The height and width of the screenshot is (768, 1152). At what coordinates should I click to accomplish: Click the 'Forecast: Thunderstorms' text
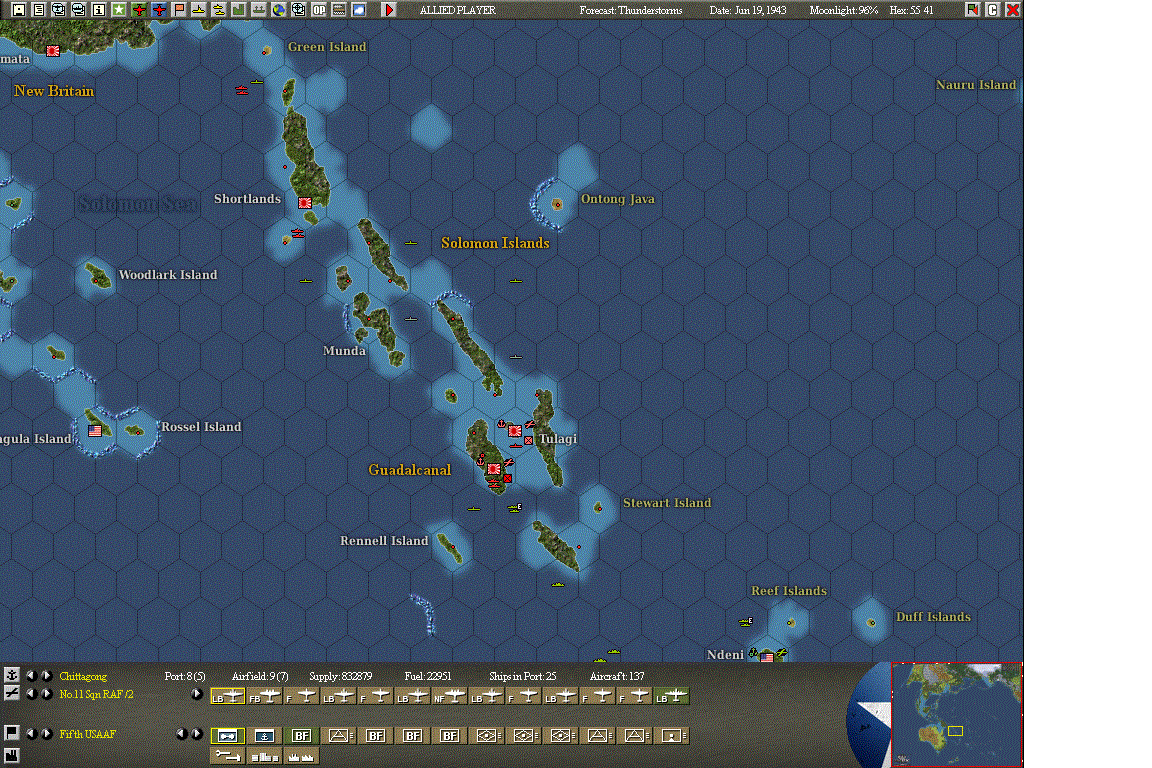point(630,10)
